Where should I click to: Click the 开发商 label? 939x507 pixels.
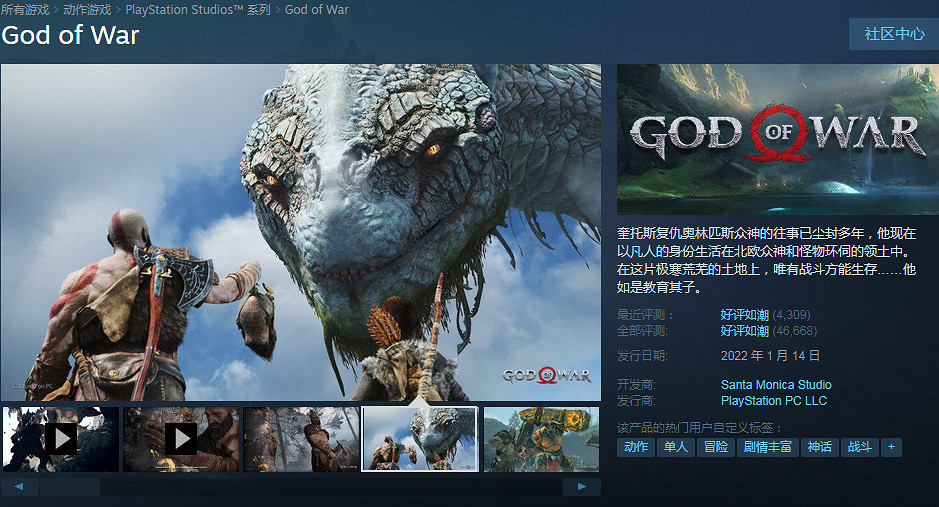637,385
